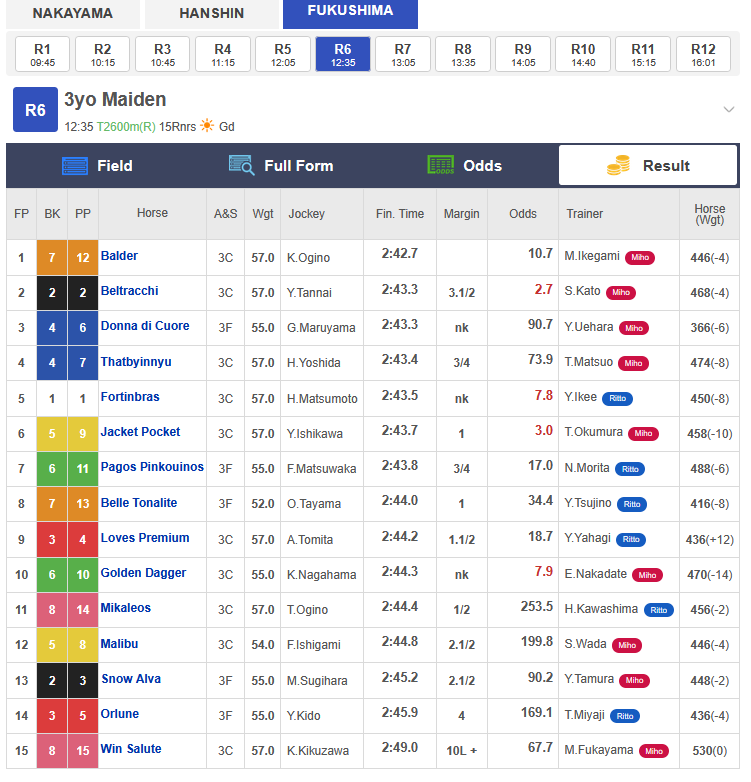The width and height of the screenshot is (751, 782).
Task: Click finish time 2:49.0
Action: click(x=399, y=748)
